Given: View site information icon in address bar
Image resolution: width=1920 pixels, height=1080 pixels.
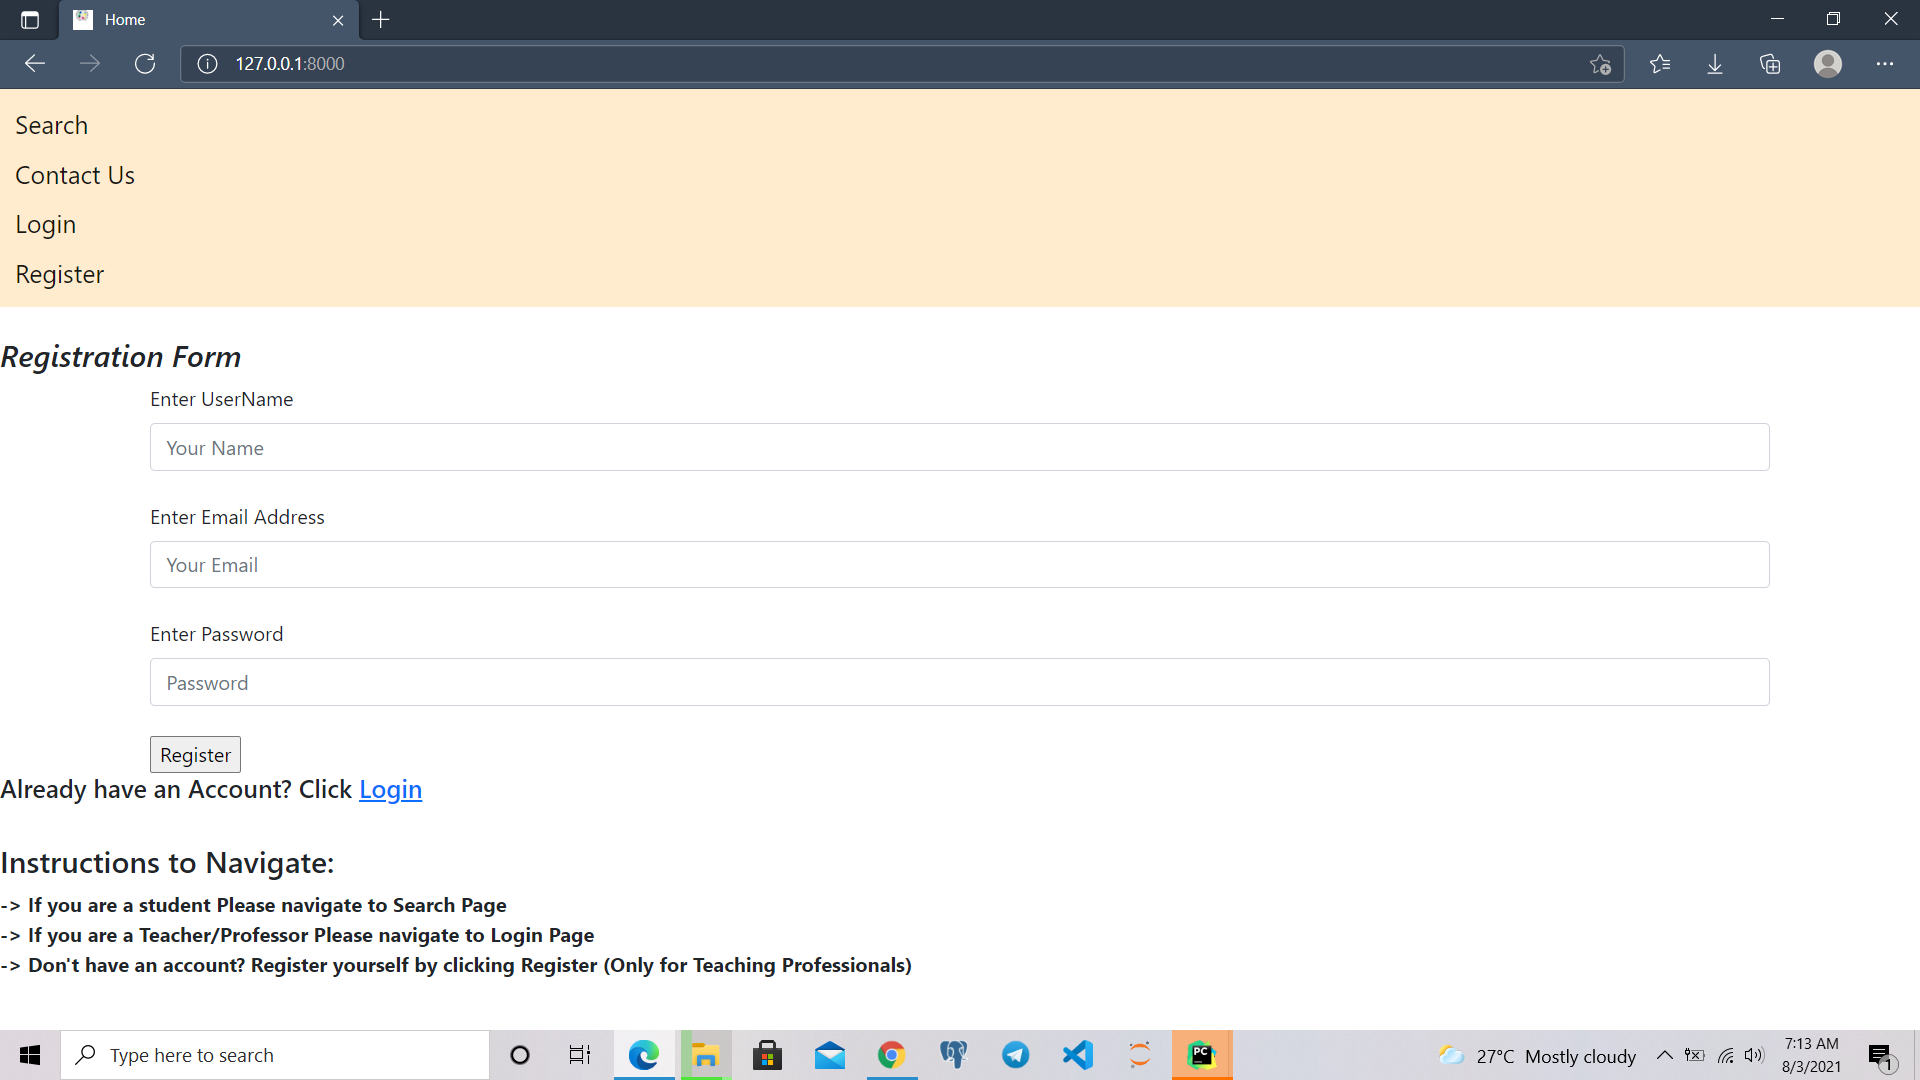Looking at the screenshot, I should pyautogui.click(x=207, y=64).
